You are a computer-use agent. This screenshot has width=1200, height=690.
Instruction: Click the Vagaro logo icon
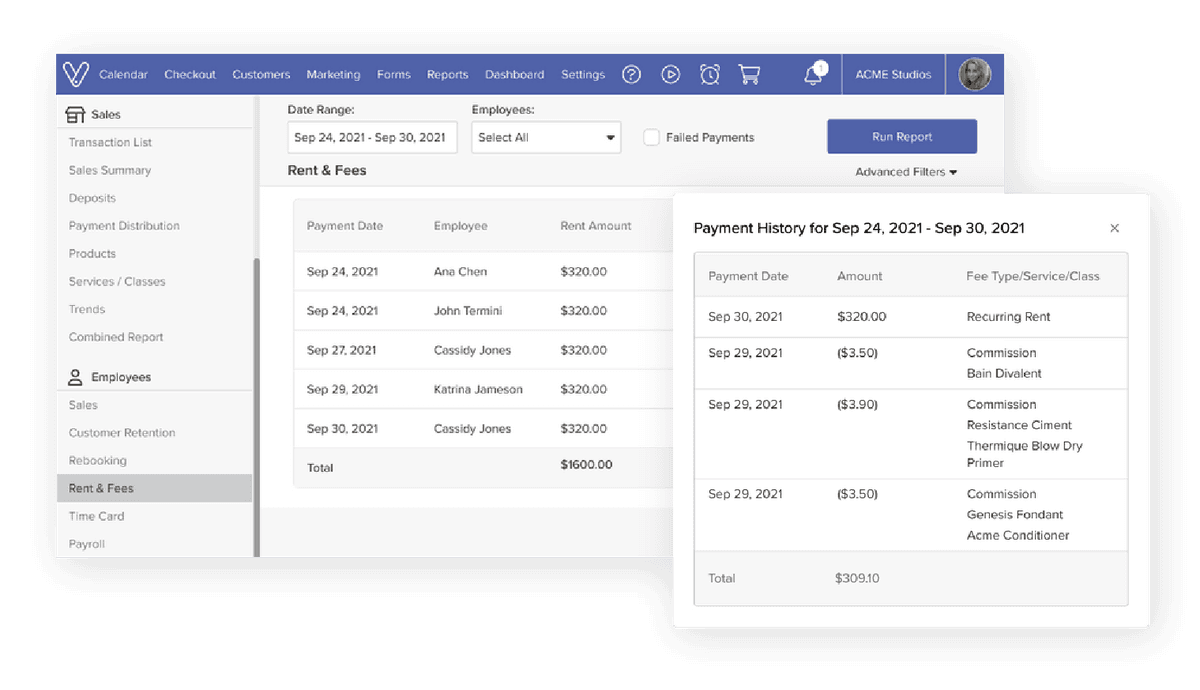pos(75,74)
